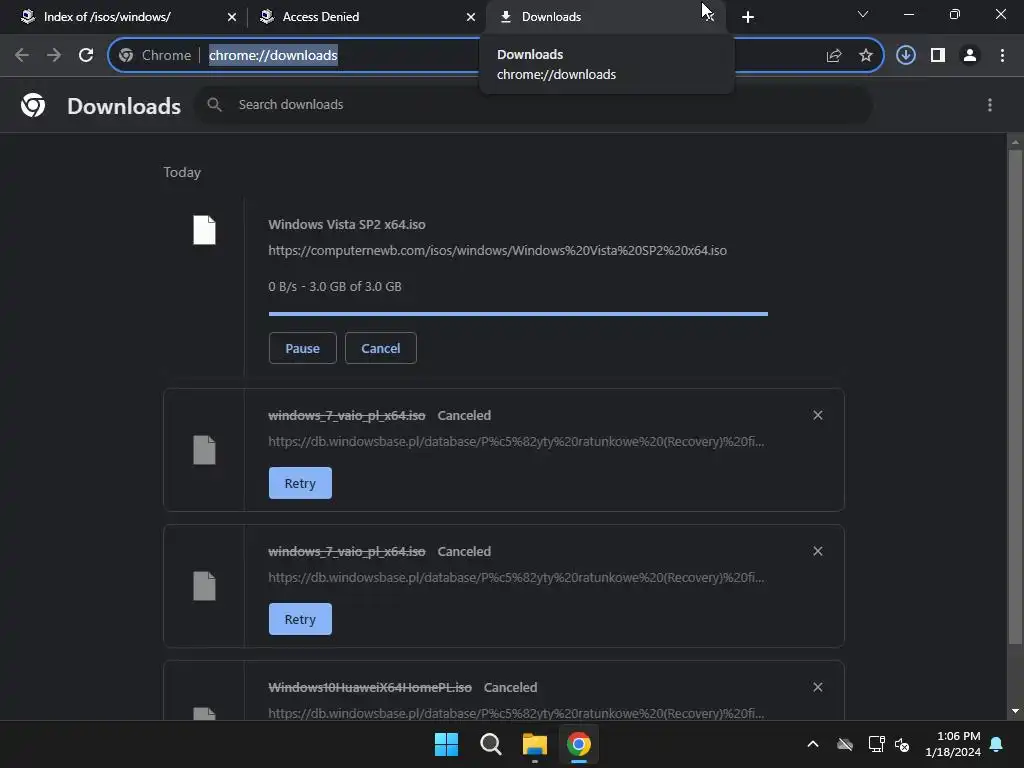
Task: Share this page icon in address bar
Action: pyautogui.click(x=834, y=56)
